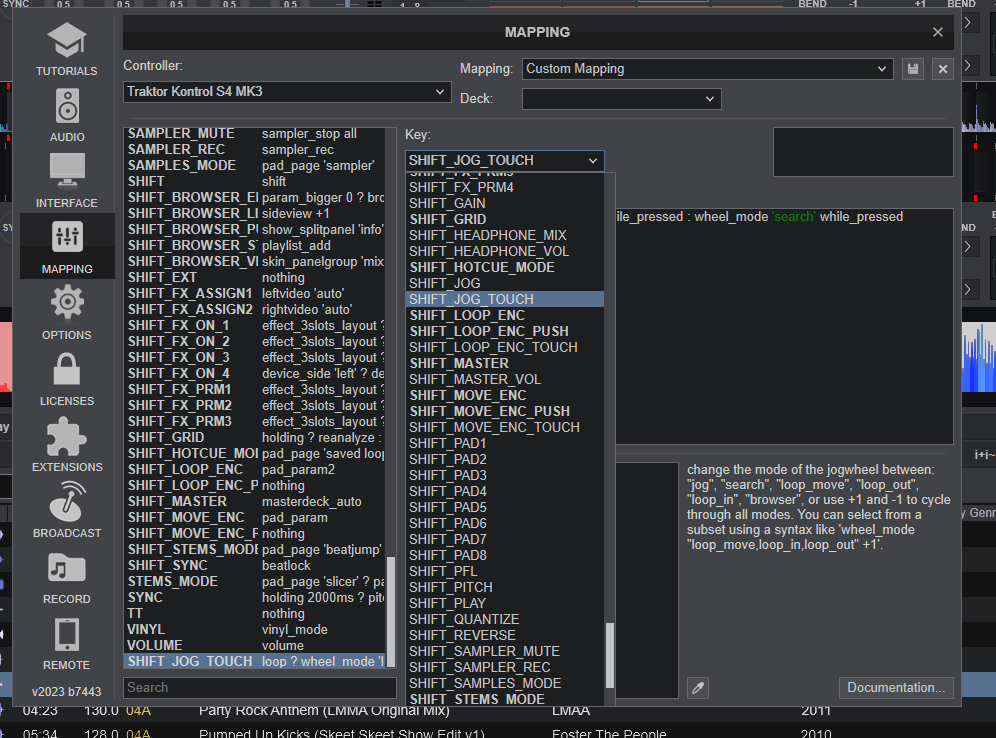Select SHIFT_LOOP_ENC_TOUCH in the Key dropdown list

(x=504, y=347)
